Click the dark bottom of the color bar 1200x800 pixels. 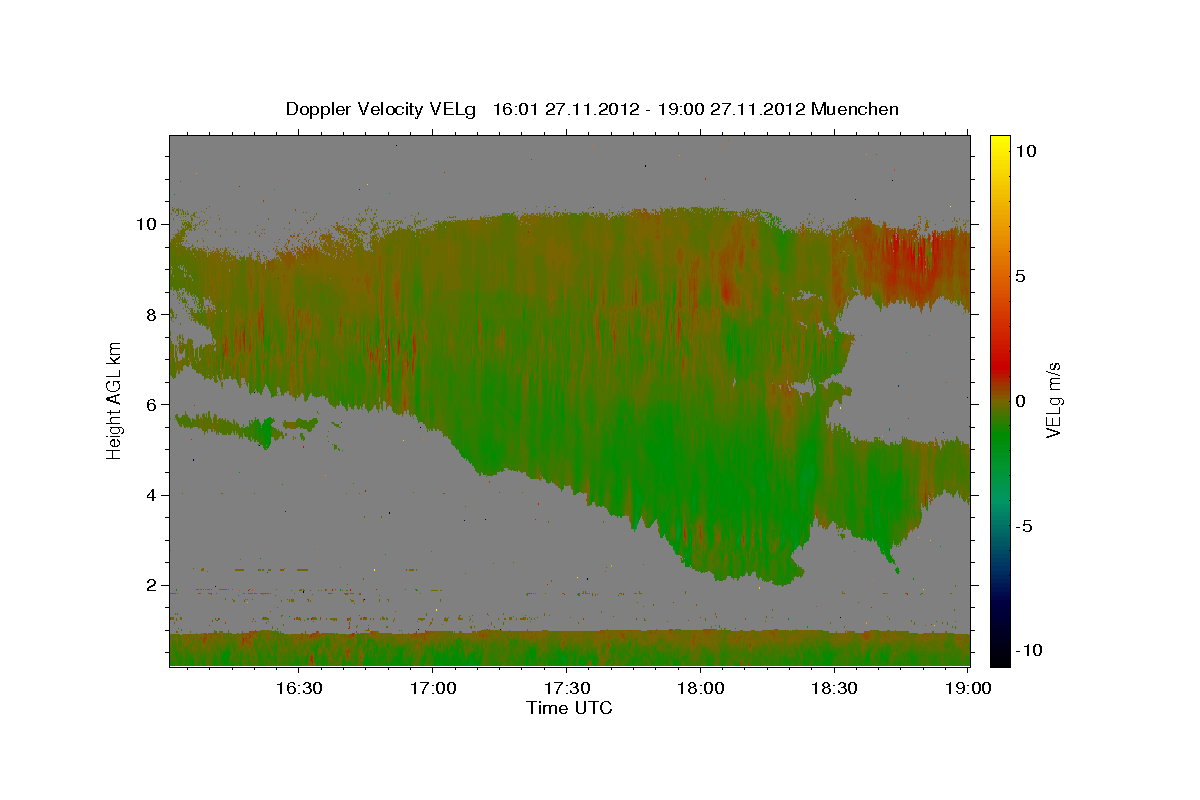coord(999,650)
